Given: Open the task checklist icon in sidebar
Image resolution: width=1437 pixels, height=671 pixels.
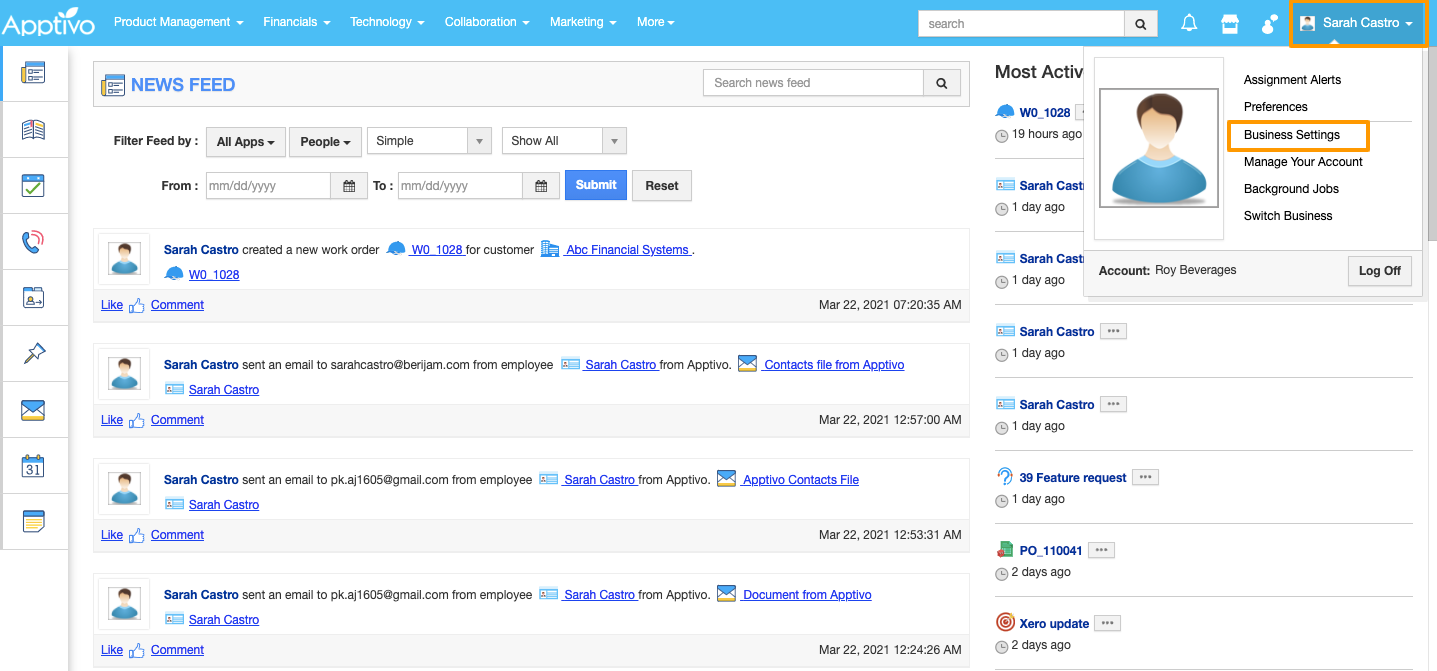Looking at the screenshot, I should click(x=34, y=186).
